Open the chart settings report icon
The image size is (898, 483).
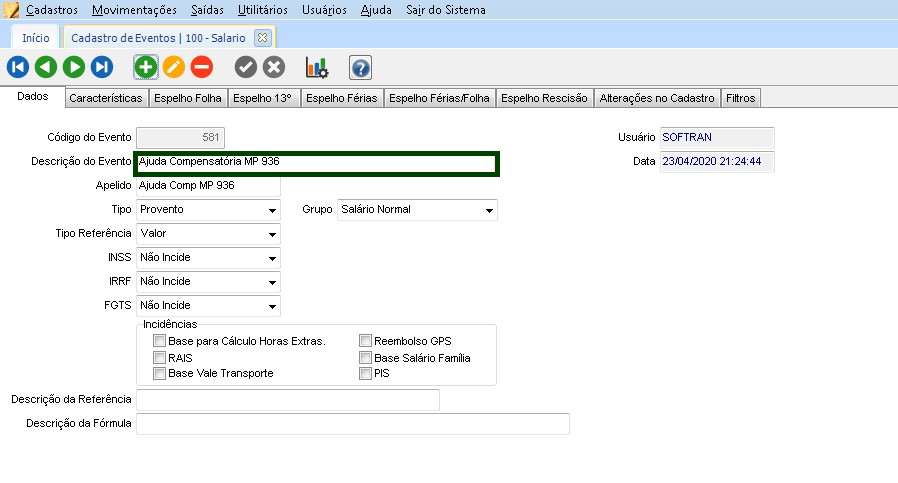tap(317, 67)
